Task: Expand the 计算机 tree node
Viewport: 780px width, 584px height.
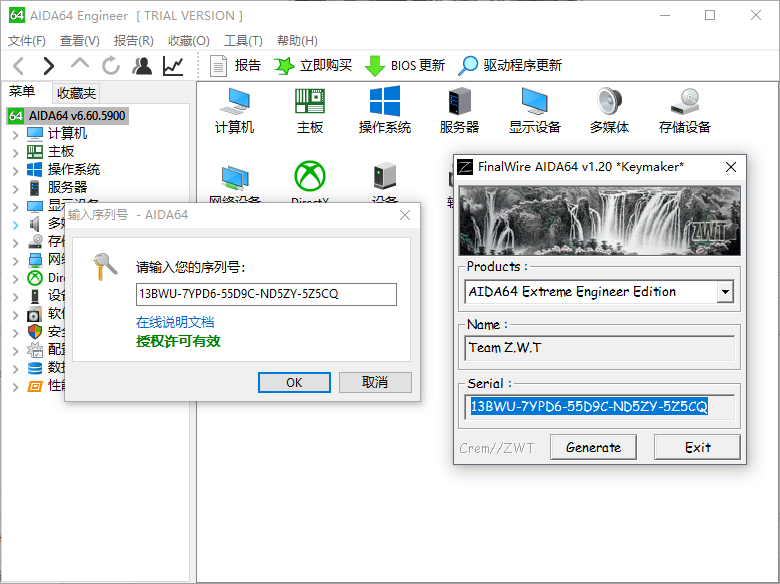Action: click(15, 134)
